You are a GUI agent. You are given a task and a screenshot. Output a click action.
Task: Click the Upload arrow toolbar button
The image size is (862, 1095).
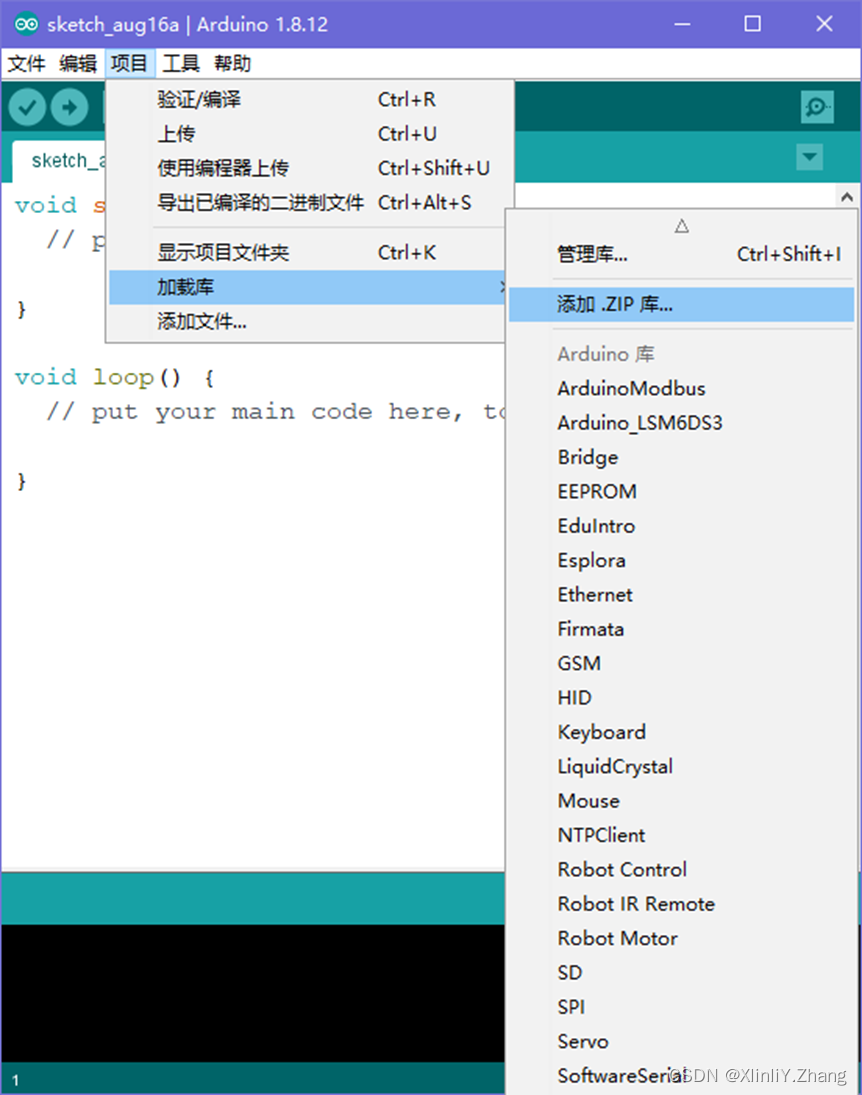(69, 108)
